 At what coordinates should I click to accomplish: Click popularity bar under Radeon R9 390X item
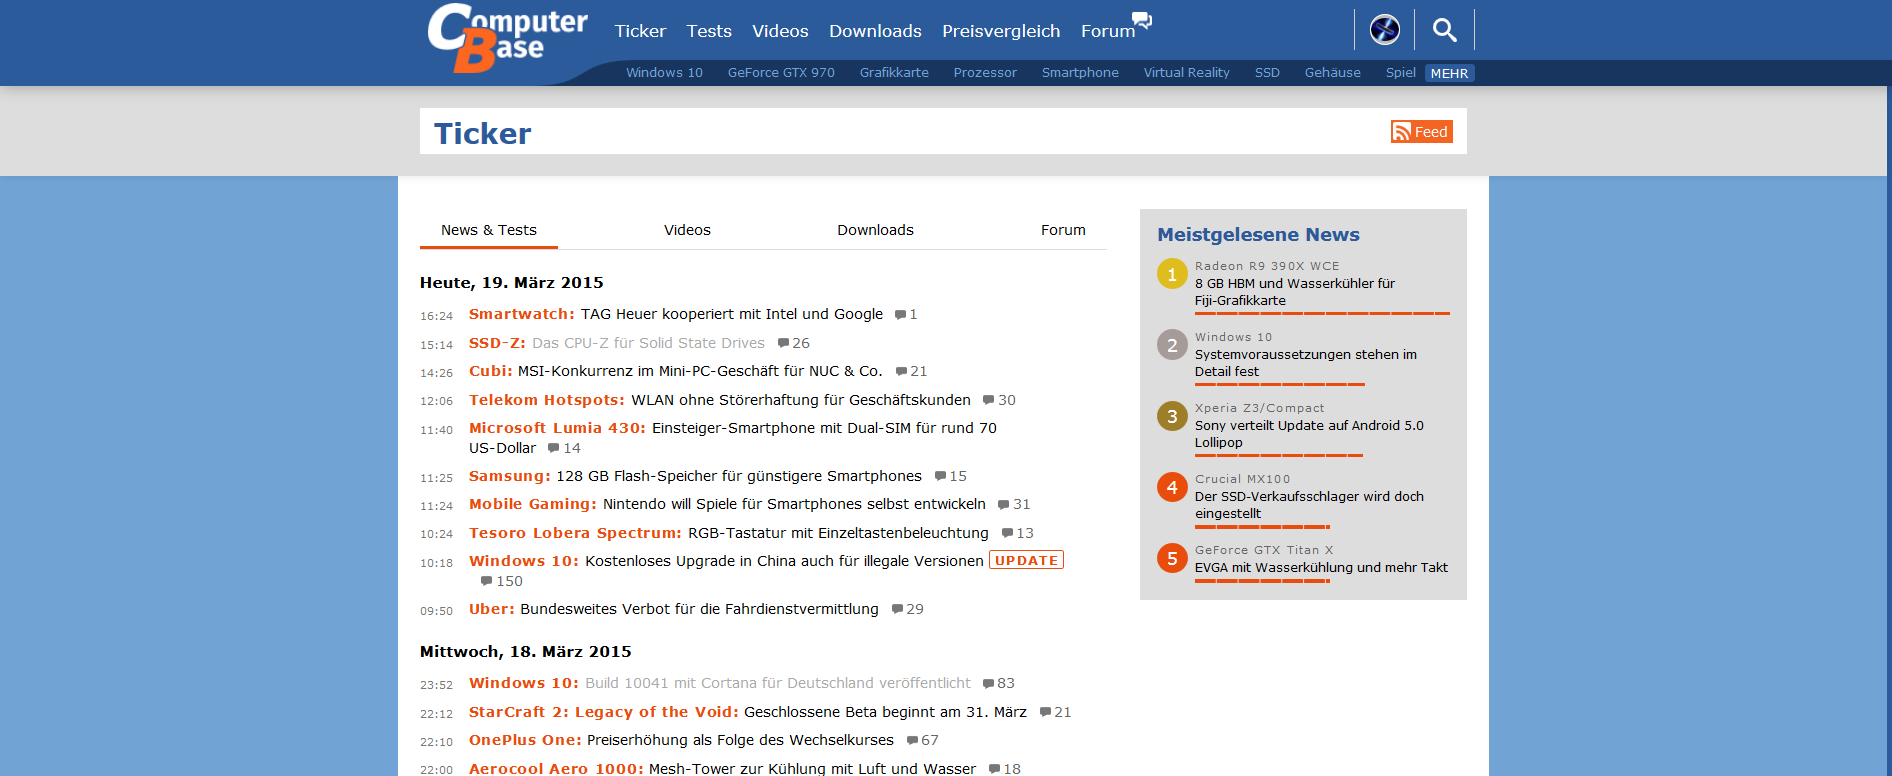coord(1322,313)
